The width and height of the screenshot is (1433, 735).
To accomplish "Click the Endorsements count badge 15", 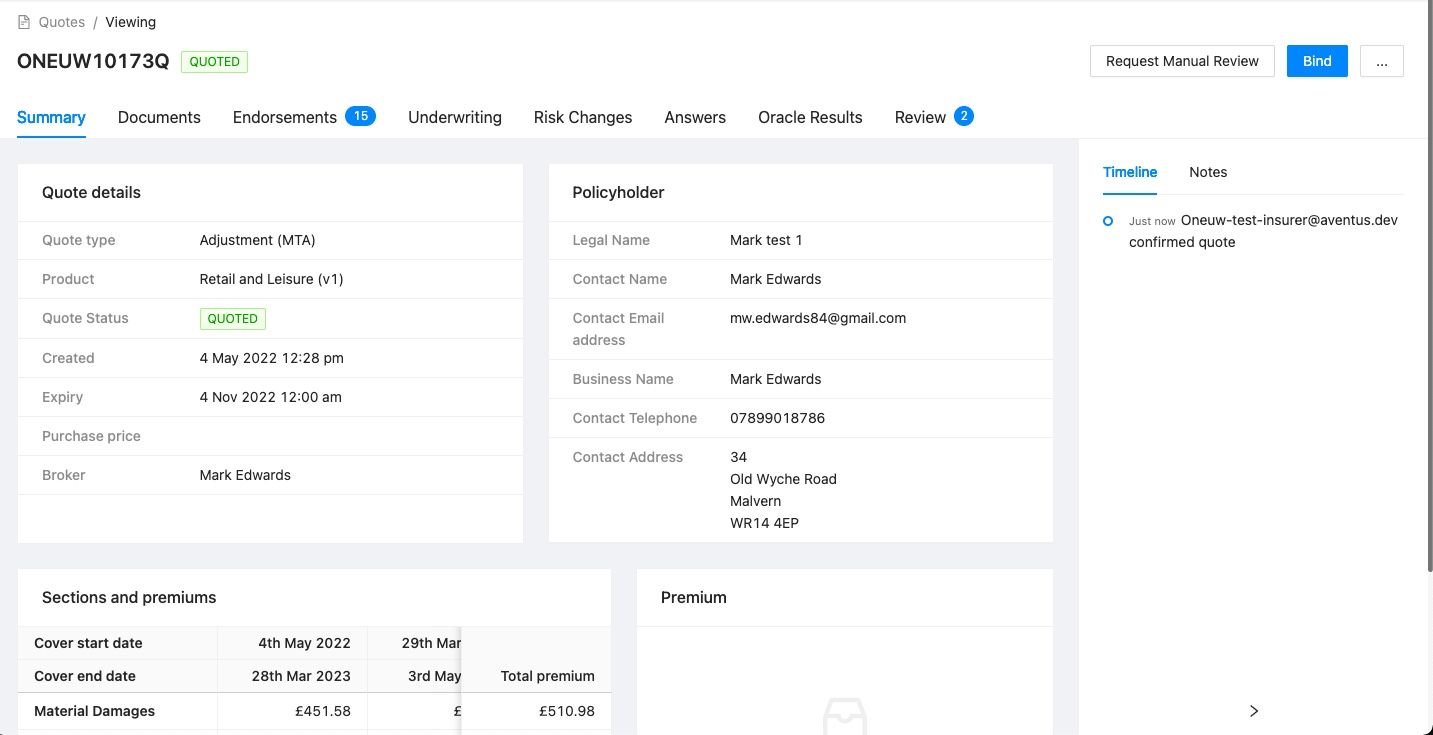I will tap(360, 116).
